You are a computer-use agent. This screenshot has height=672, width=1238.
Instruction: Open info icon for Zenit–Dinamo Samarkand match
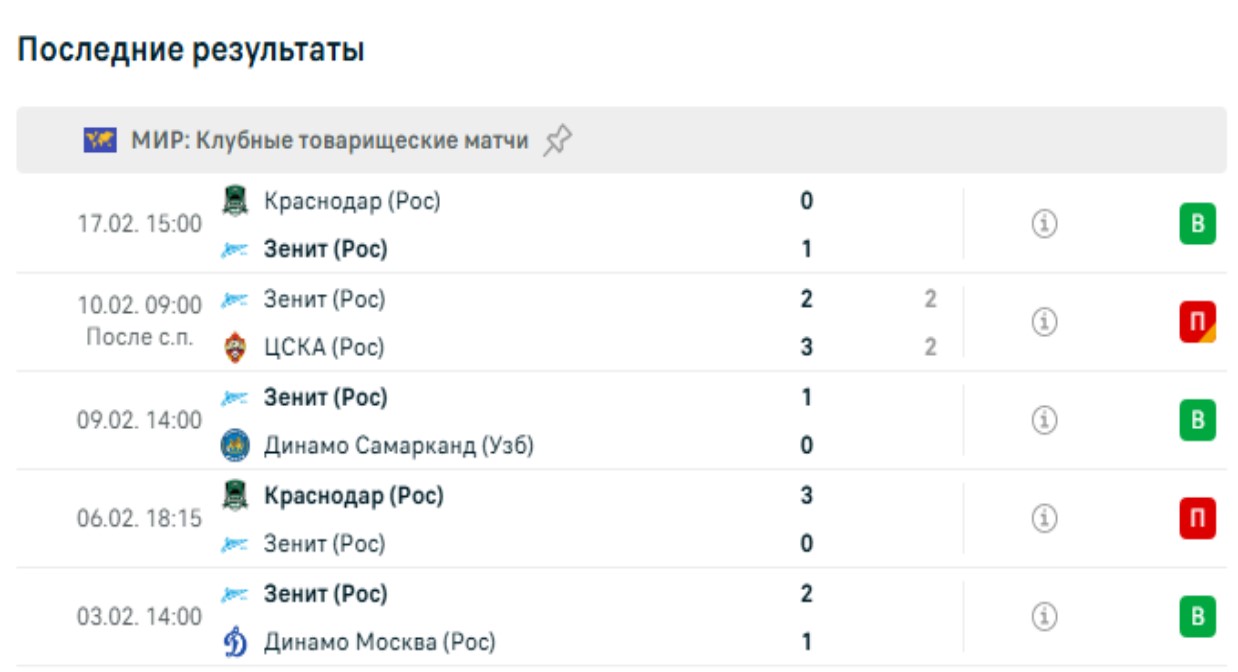pos(1044,421)
